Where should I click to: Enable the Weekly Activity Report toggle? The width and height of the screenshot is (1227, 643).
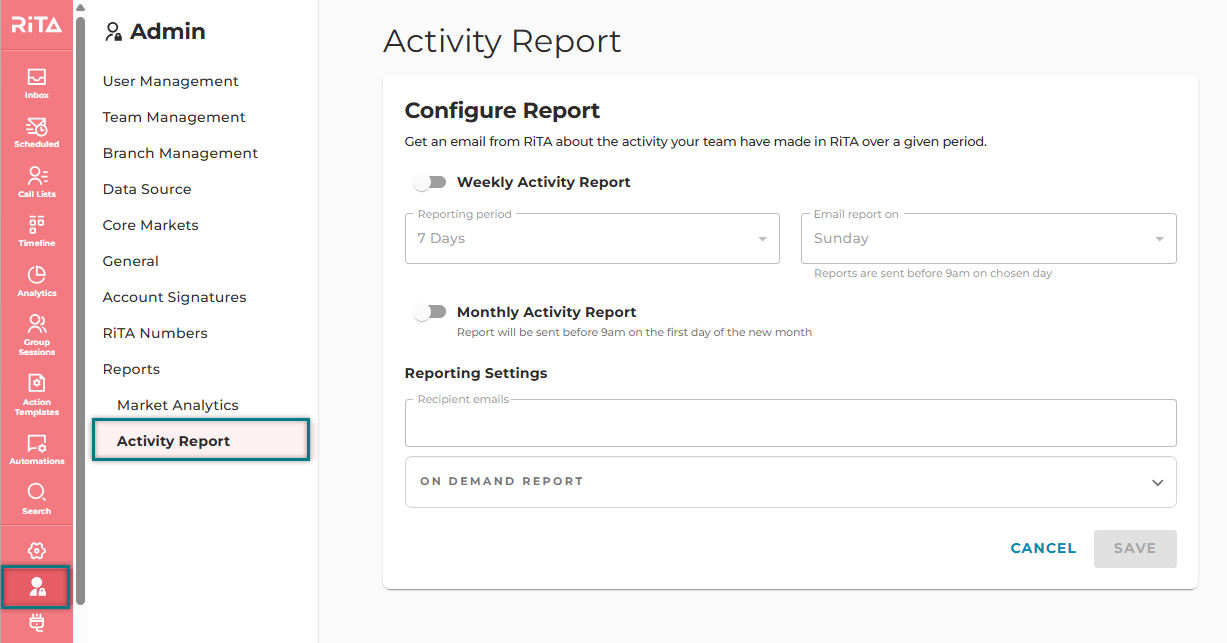pos(430,183)
